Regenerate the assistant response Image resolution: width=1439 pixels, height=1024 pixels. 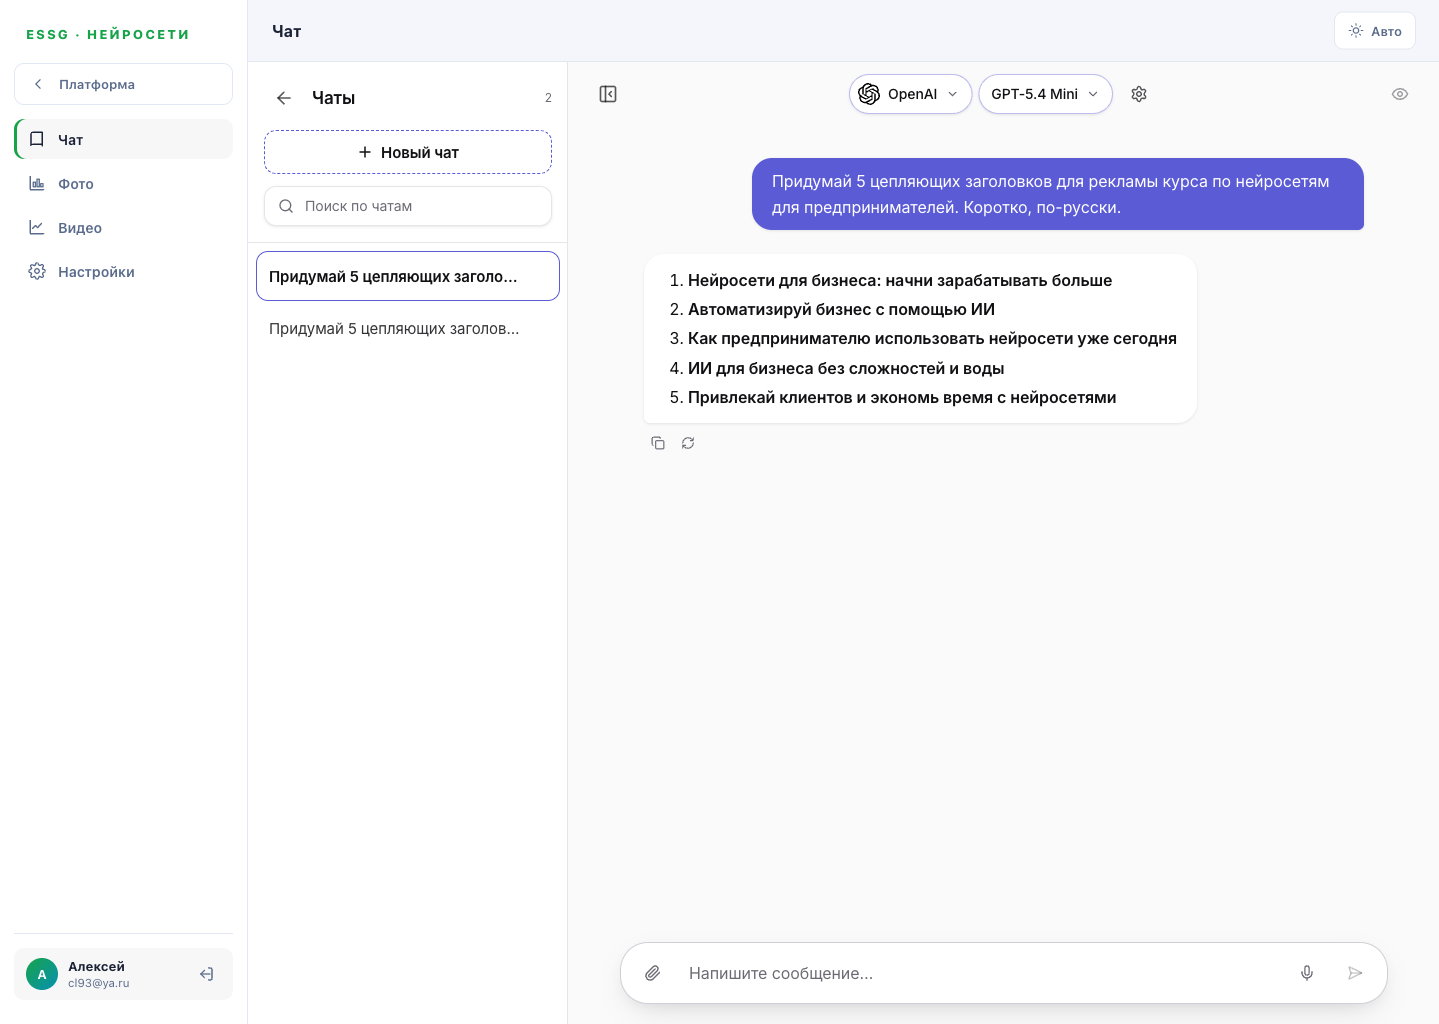coord(688,443)
